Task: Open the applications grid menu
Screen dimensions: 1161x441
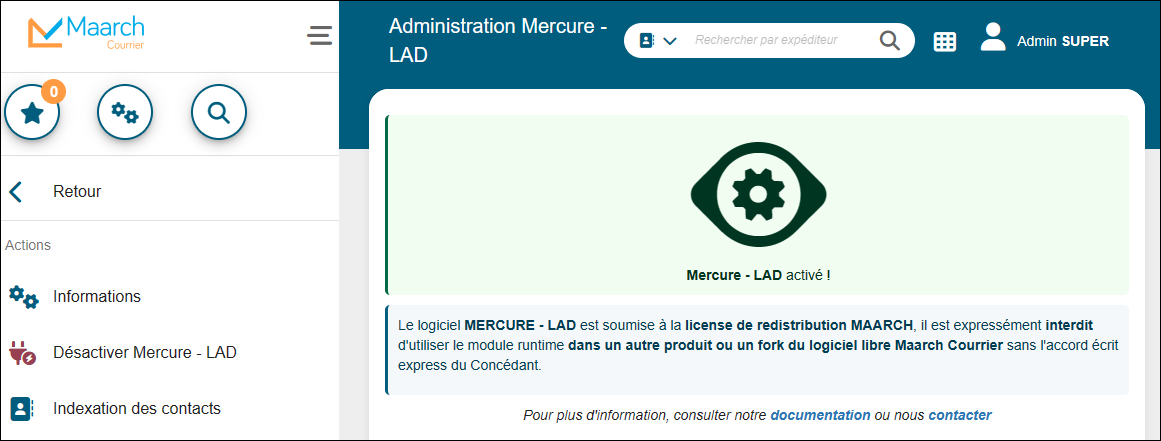Action: click(945, 41)
